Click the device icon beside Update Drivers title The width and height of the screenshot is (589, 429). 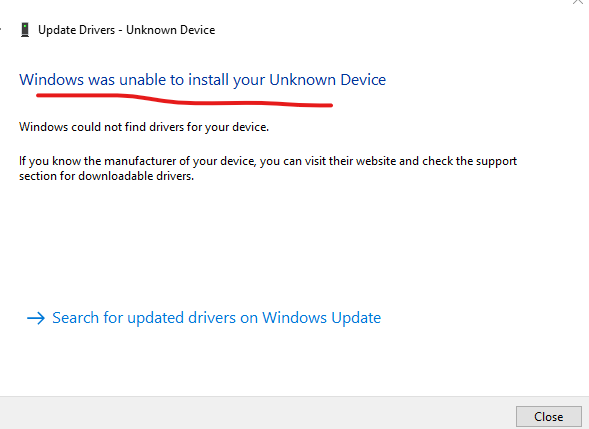25,30
